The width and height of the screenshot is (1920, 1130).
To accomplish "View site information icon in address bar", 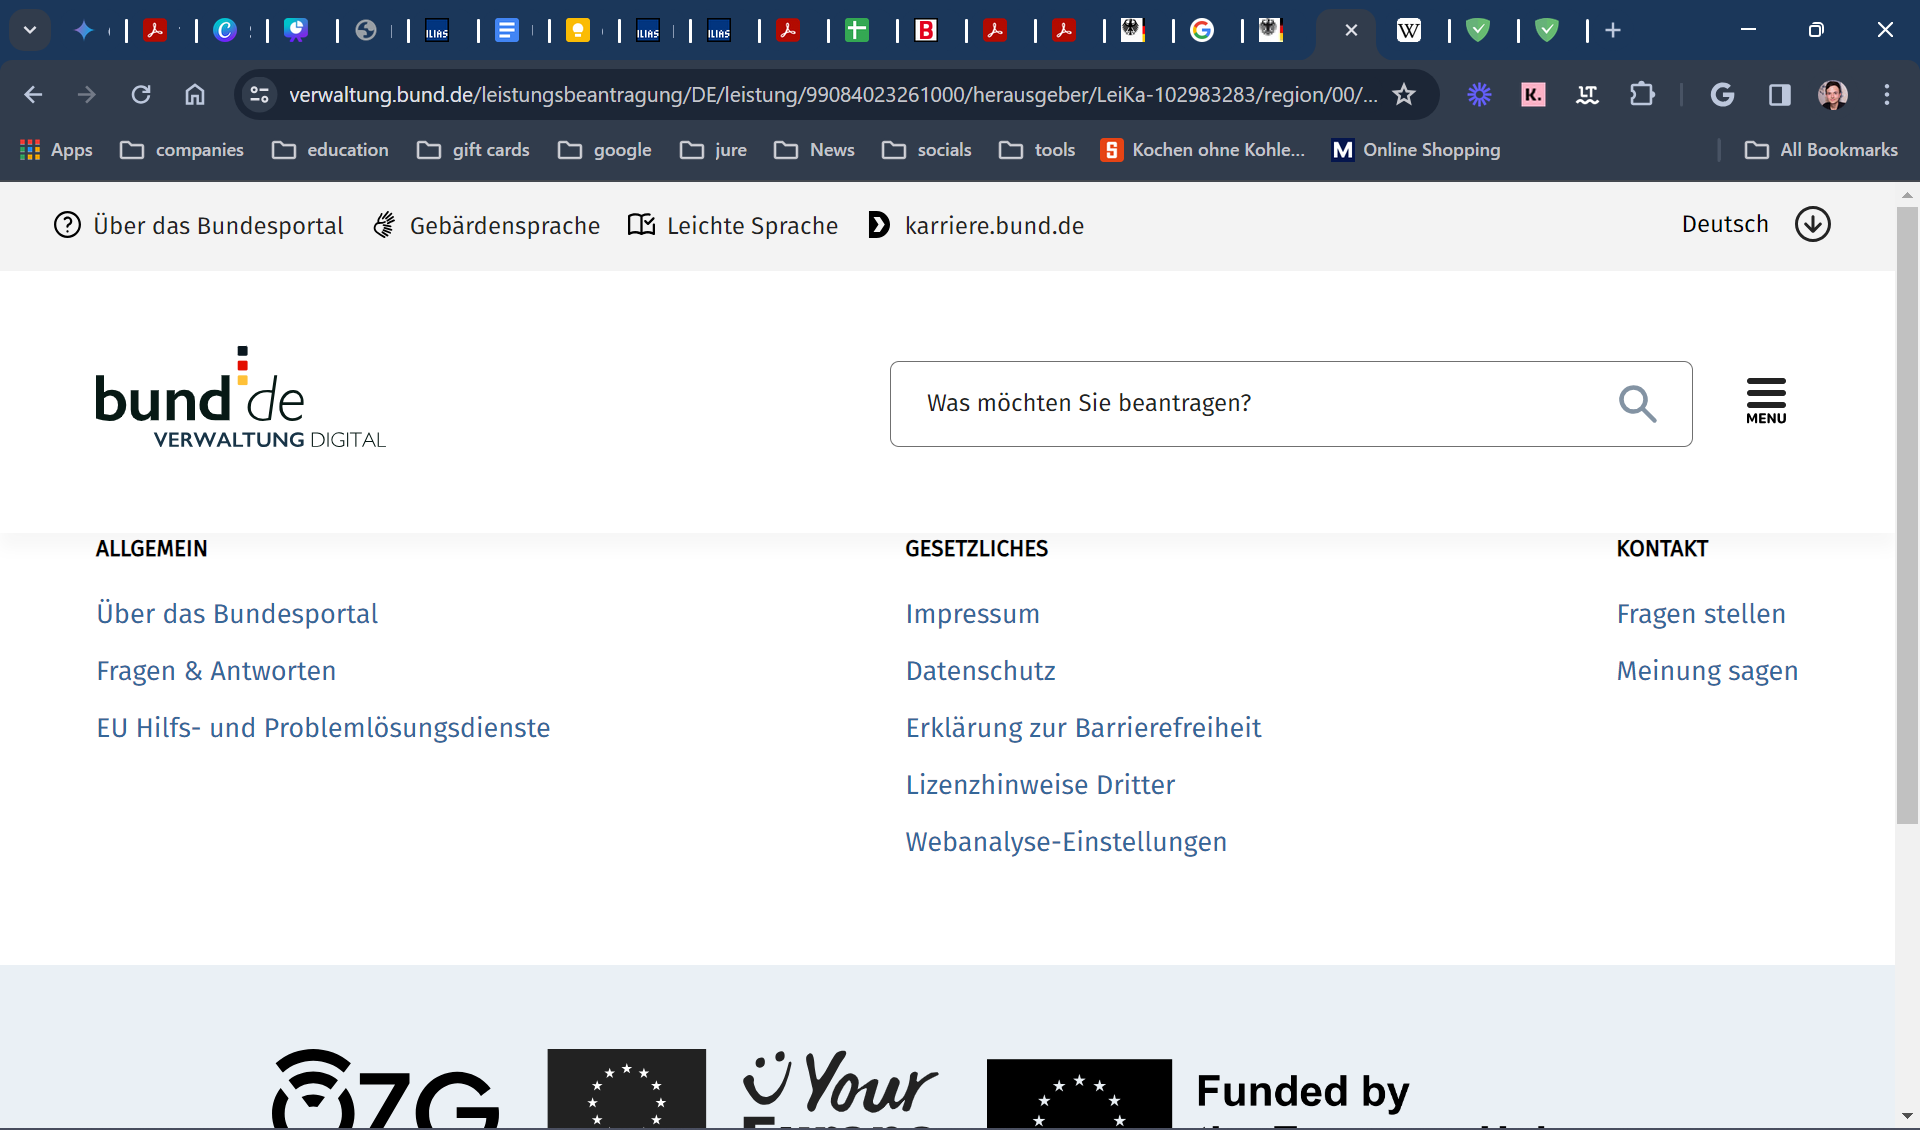I will click(260, 95).
